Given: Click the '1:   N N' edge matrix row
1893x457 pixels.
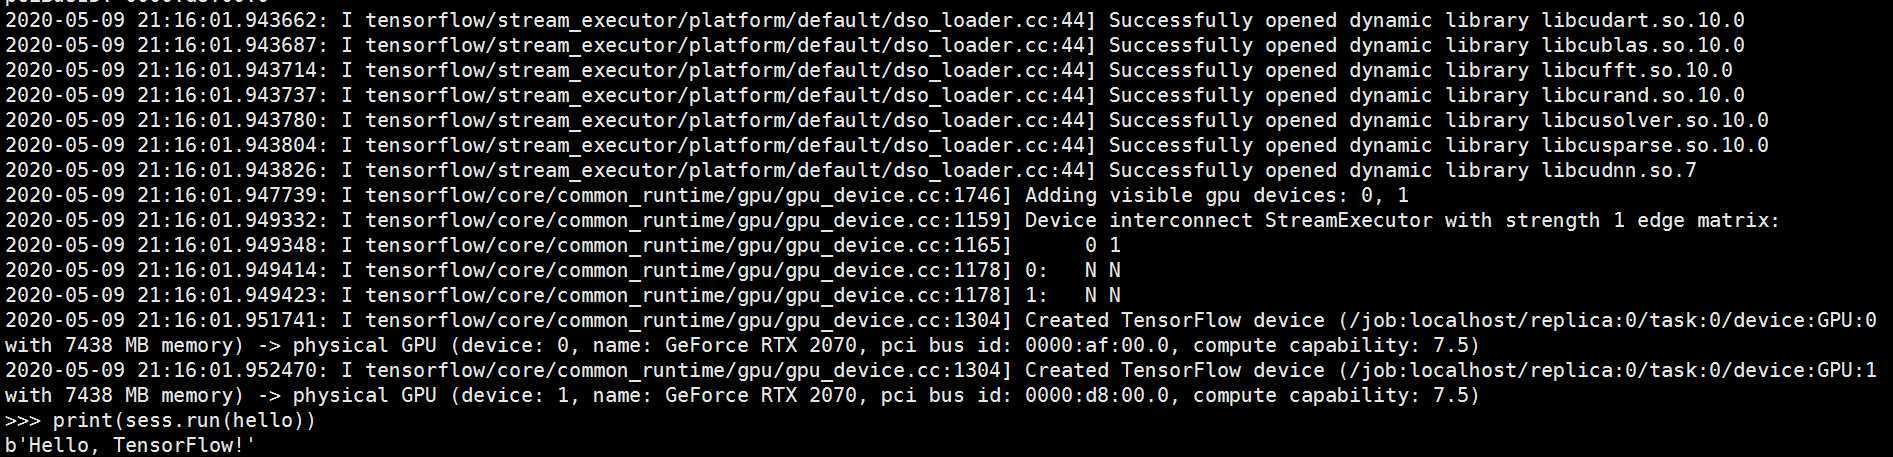Looking at the screenshot, I should click(x=1072, y=295).
